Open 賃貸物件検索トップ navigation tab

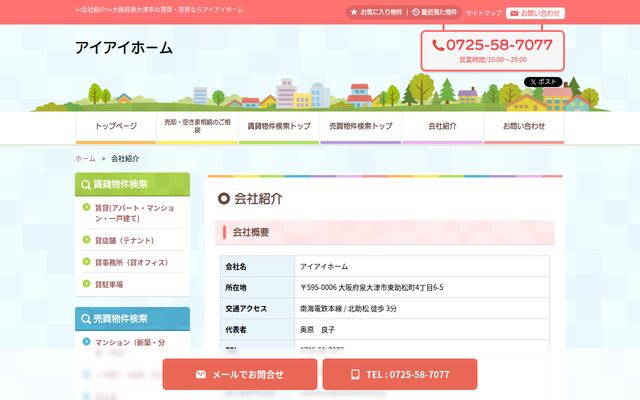pos(279,128)
